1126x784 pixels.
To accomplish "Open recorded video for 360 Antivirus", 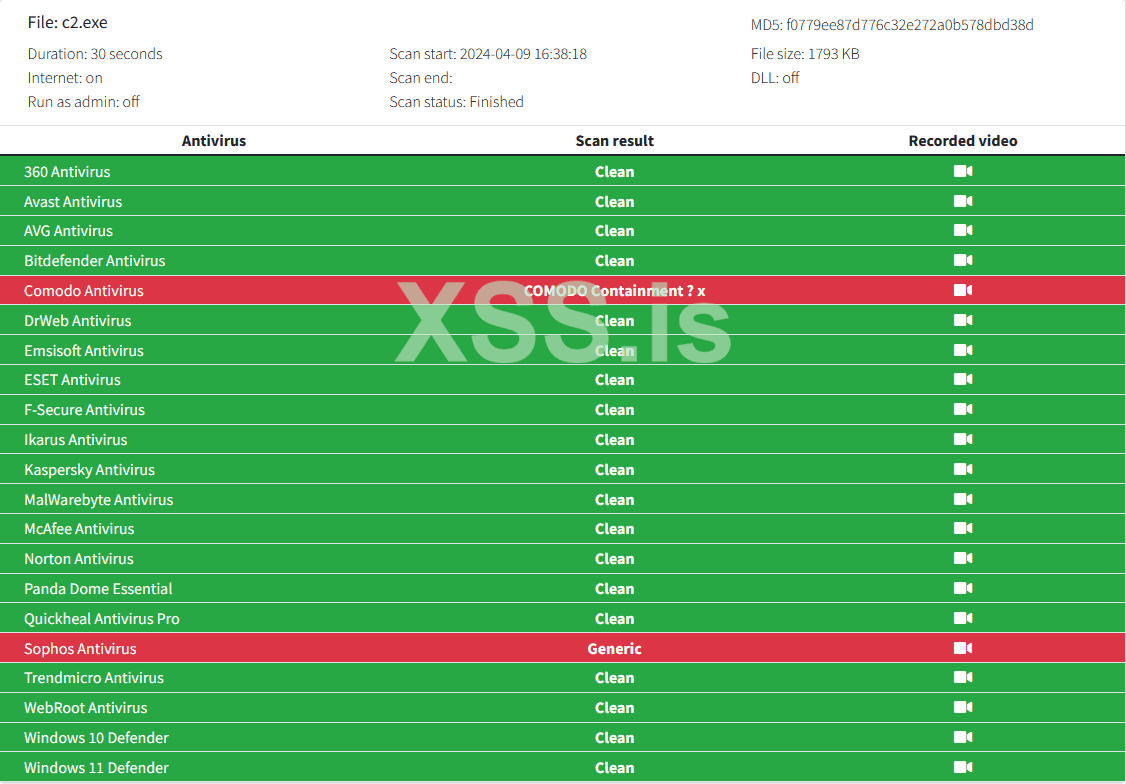I will (x=962, y=171).
